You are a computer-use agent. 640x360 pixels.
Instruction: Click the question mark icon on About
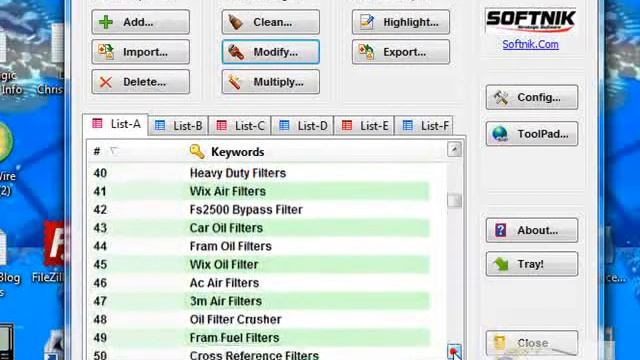pos(500,230)
